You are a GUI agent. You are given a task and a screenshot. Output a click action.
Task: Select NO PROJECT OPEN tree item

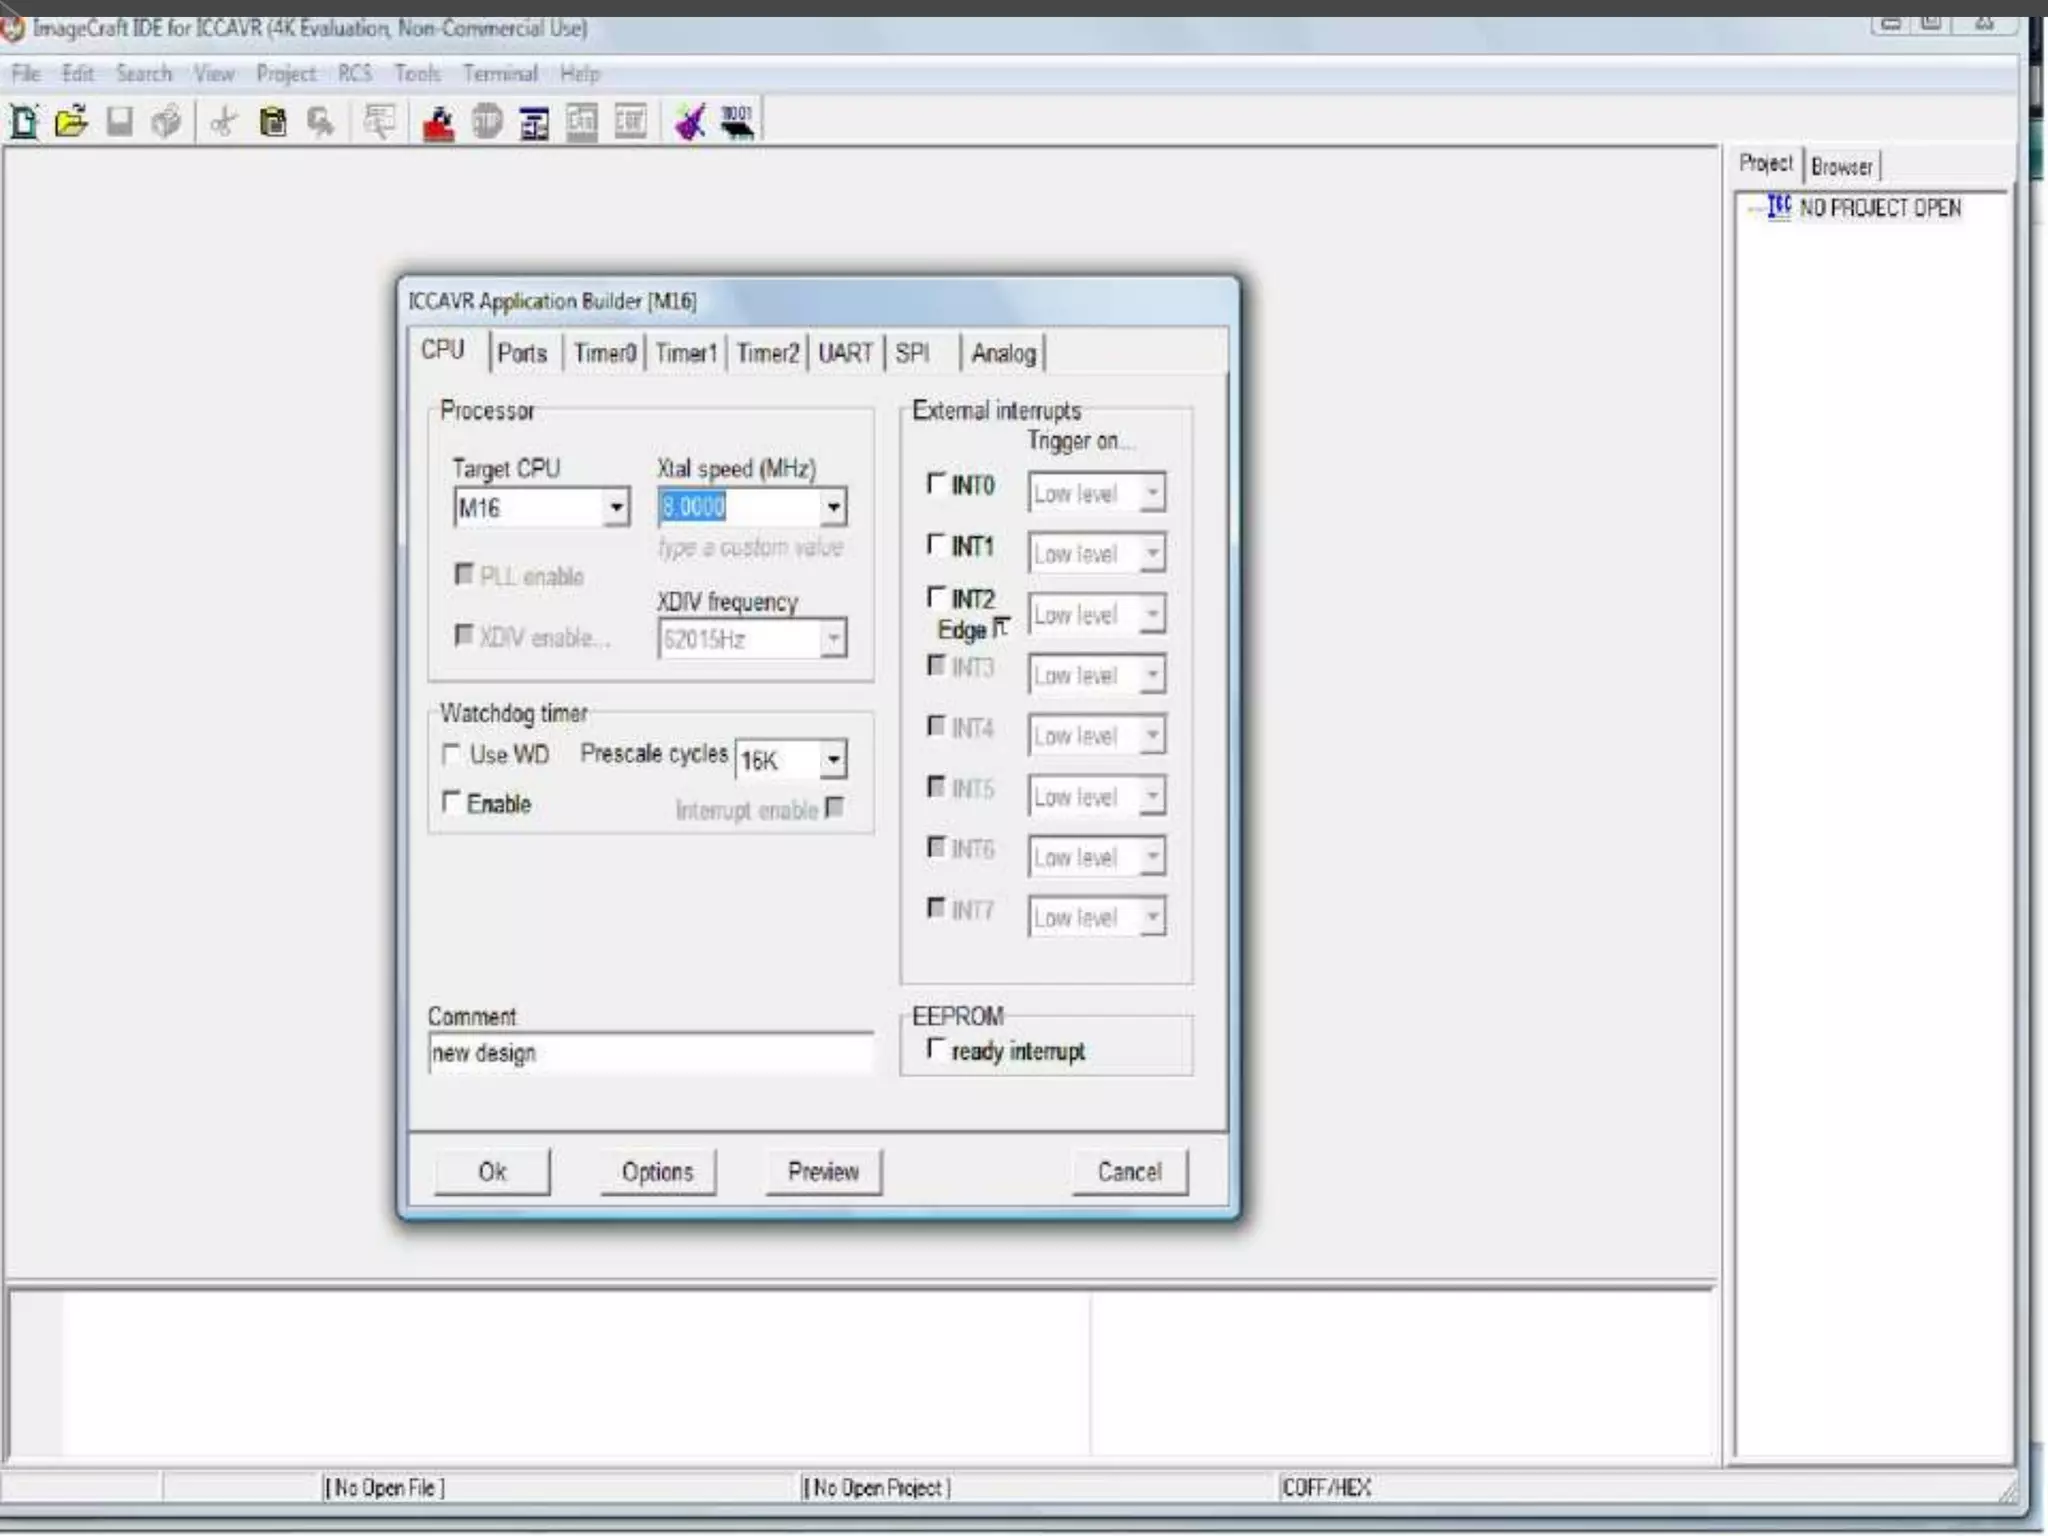(1880, 208)
